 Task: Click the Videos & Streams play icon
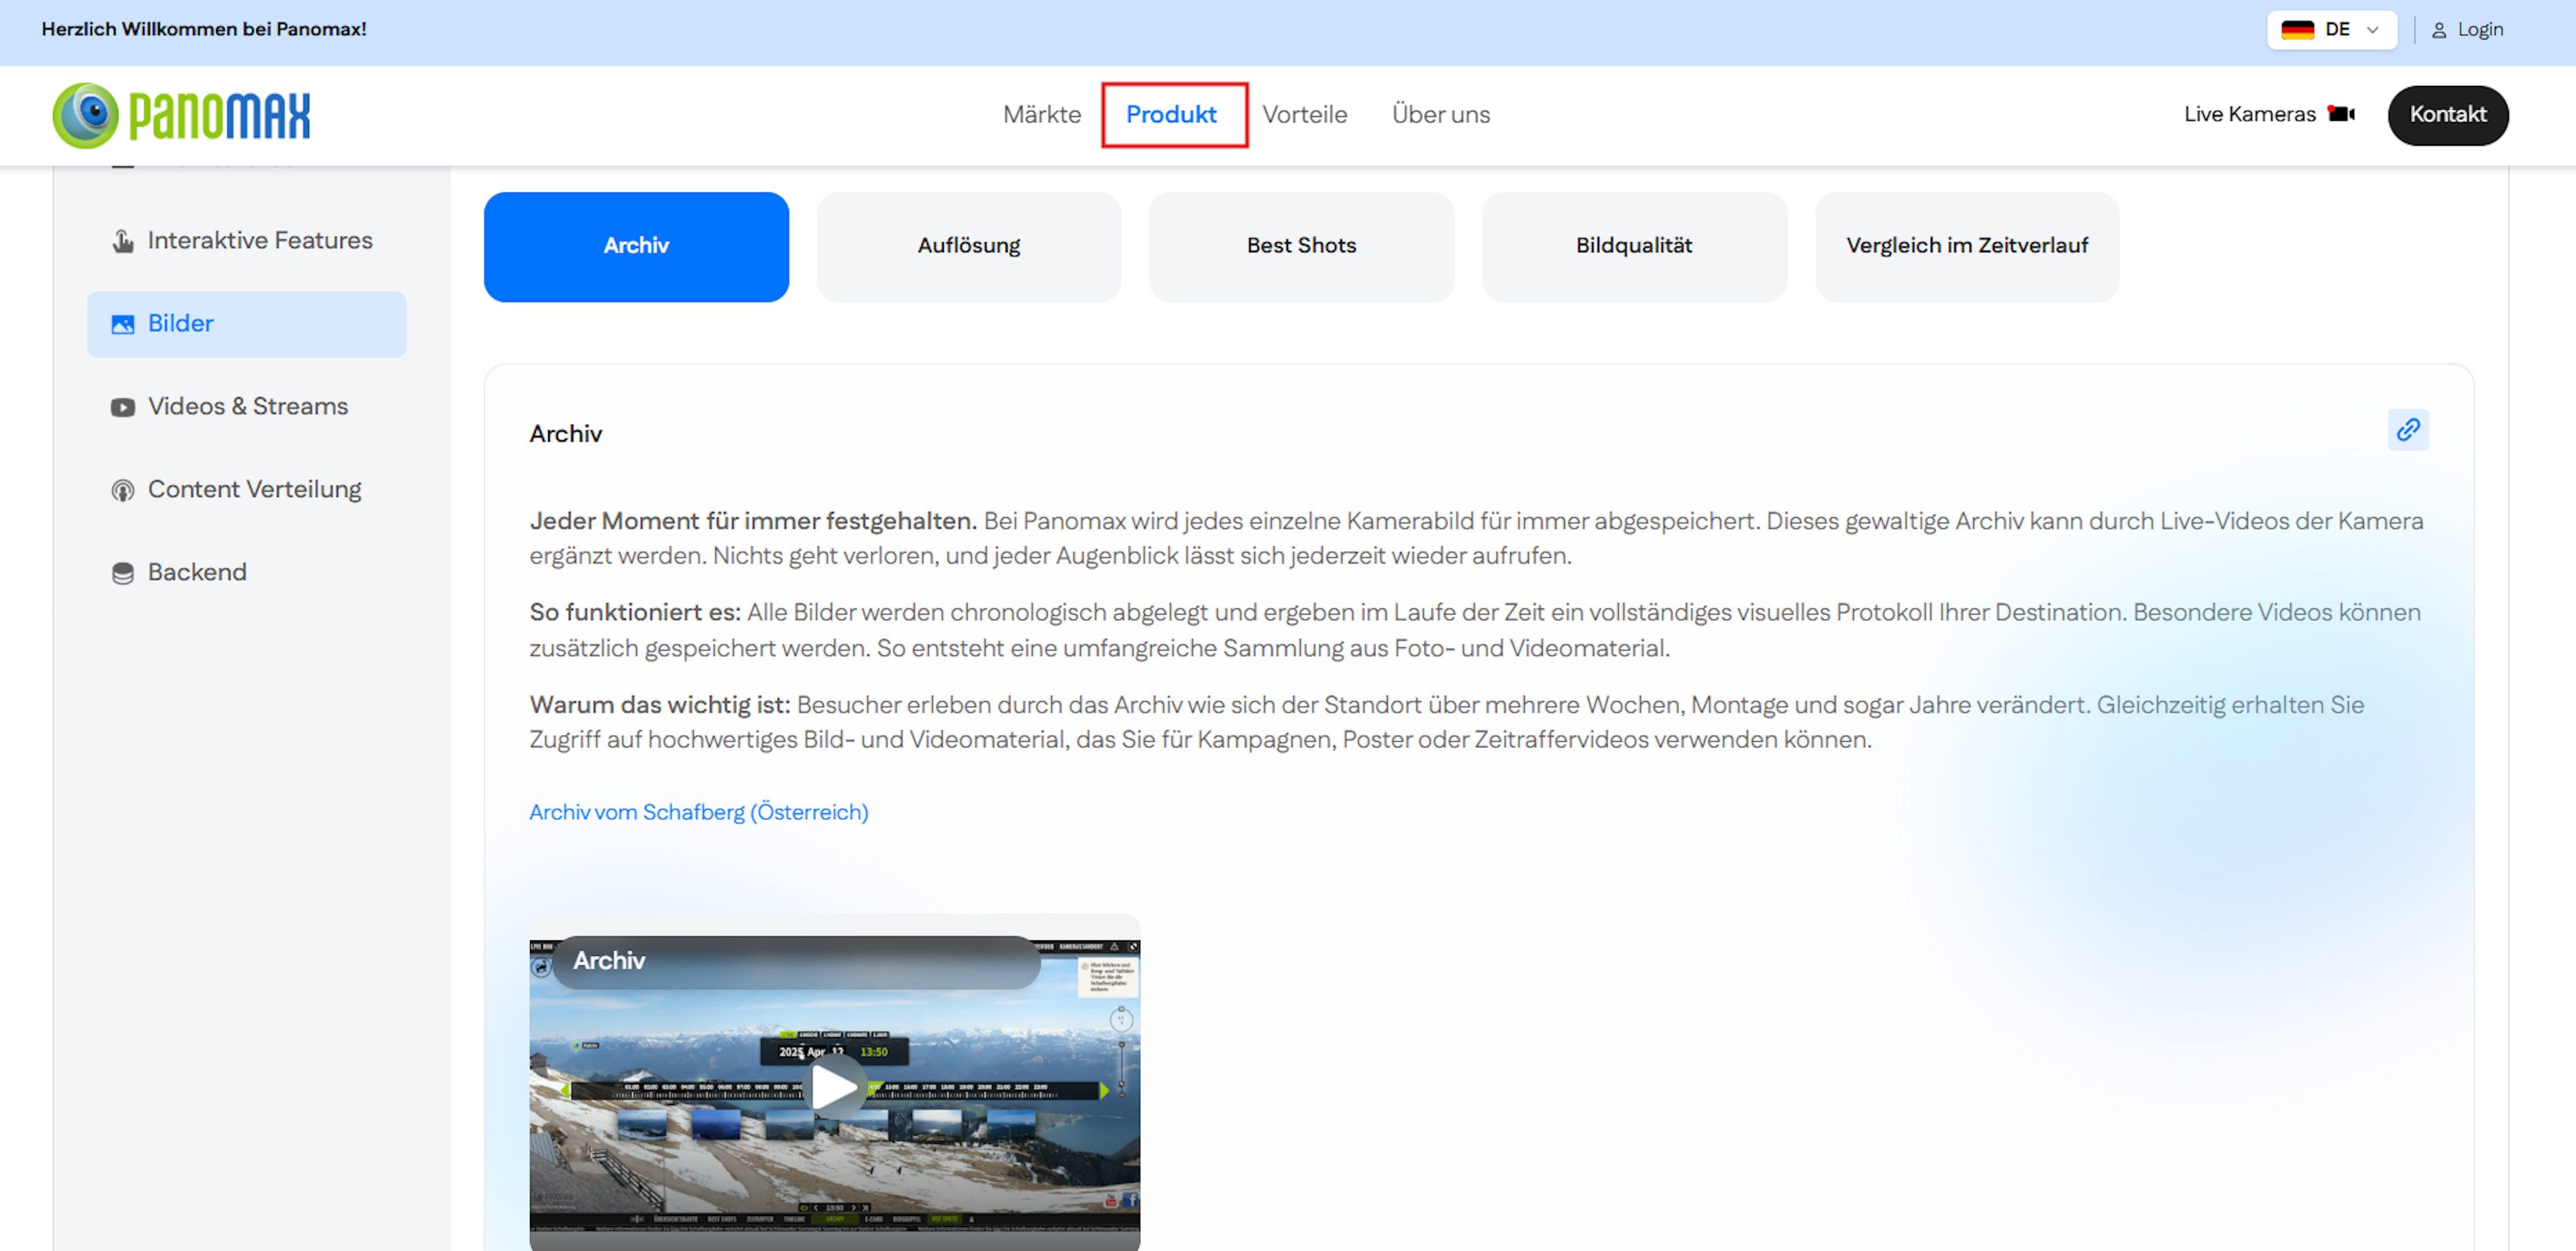coord(122,407)
